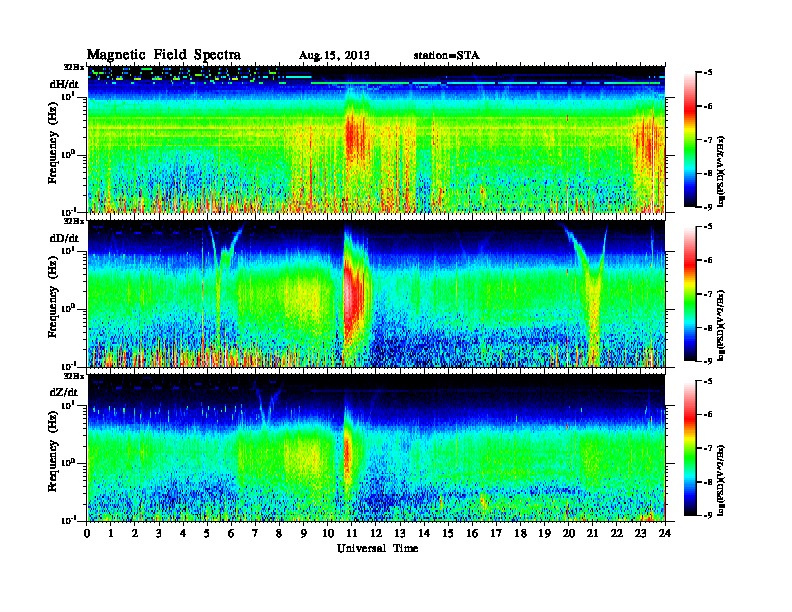Click the "dZ/dt" panel label
Viewport: 792px width, 612px height.
click(x=64, y=392)
